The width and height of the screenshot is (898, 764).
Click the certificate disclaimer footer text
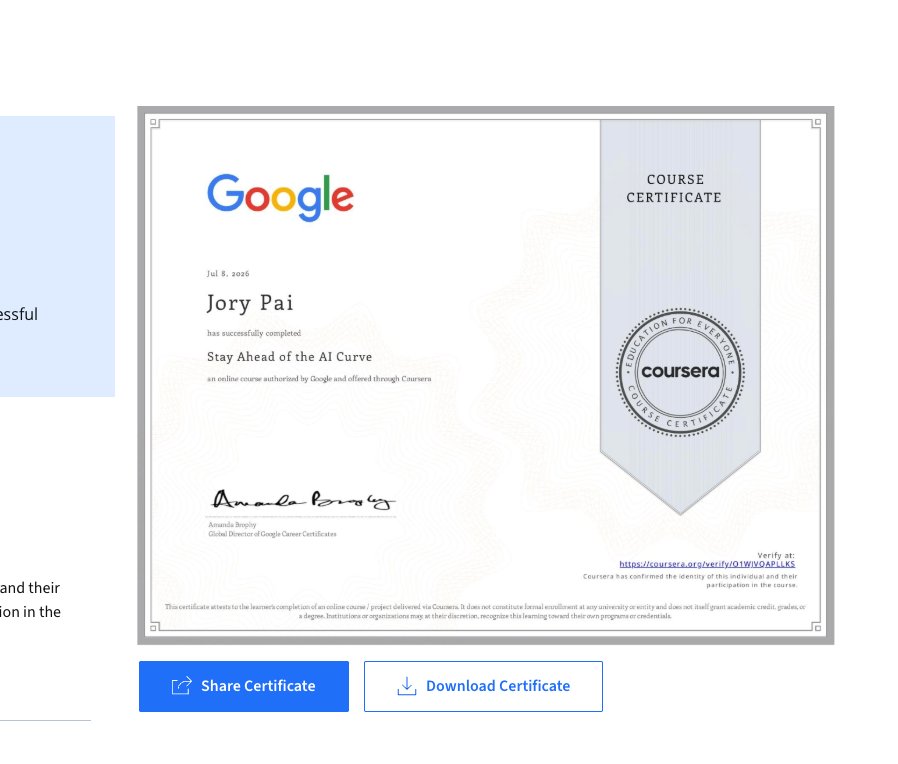(485, 611)
